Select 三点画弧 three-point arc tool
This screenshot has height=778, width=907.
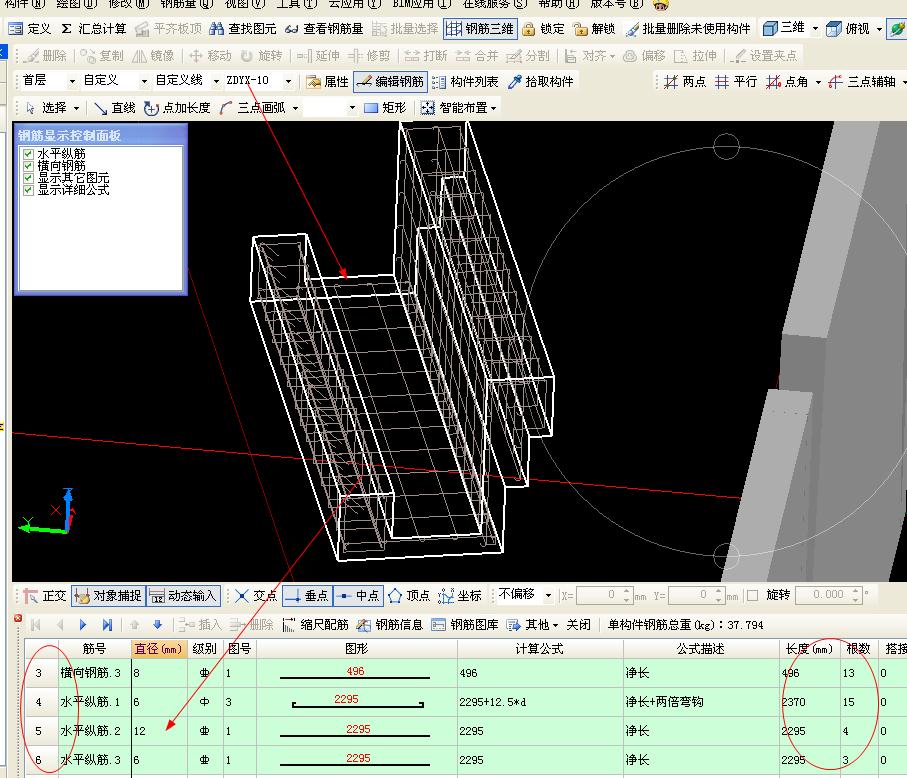click(252, 108)
